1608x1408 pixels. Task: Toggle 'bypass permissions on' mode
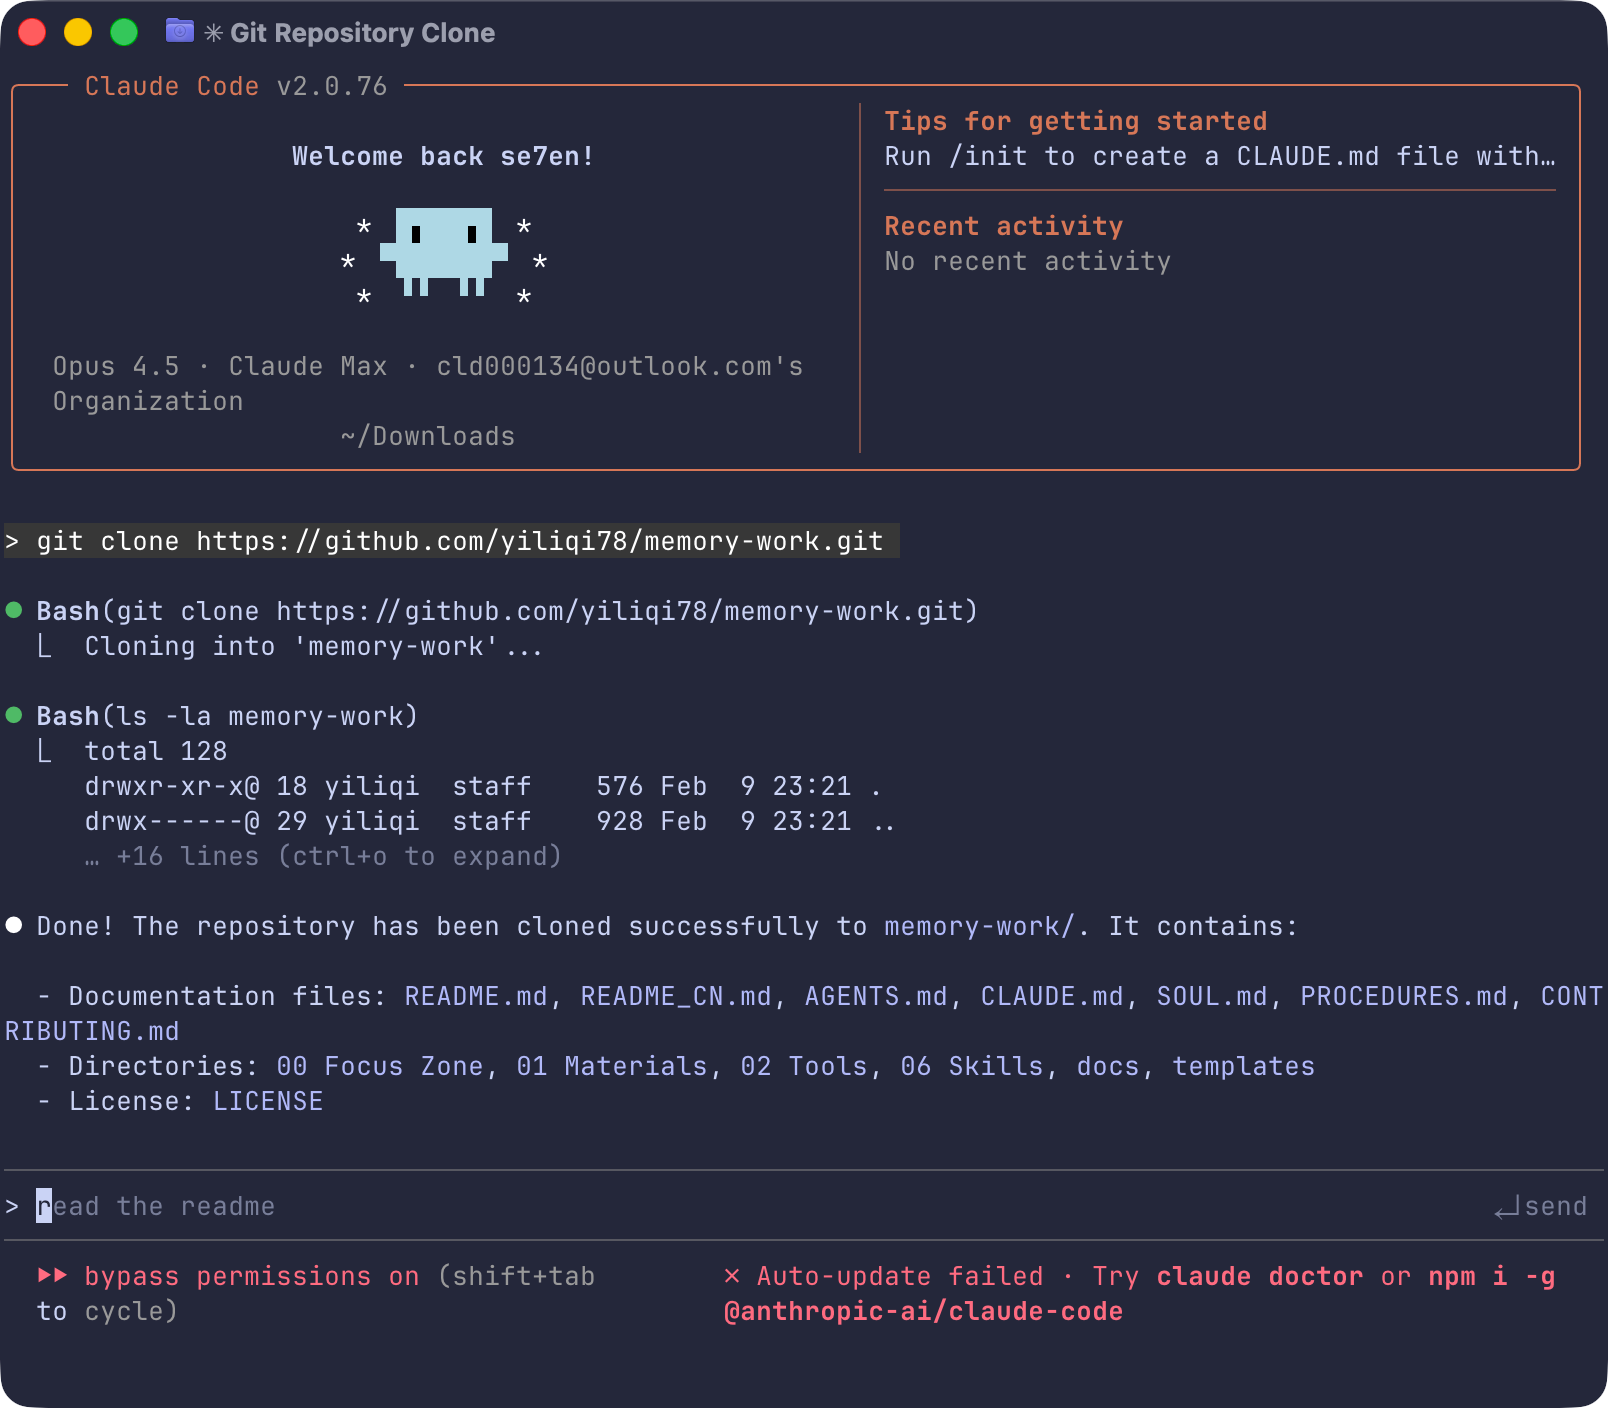(252, 1276)
